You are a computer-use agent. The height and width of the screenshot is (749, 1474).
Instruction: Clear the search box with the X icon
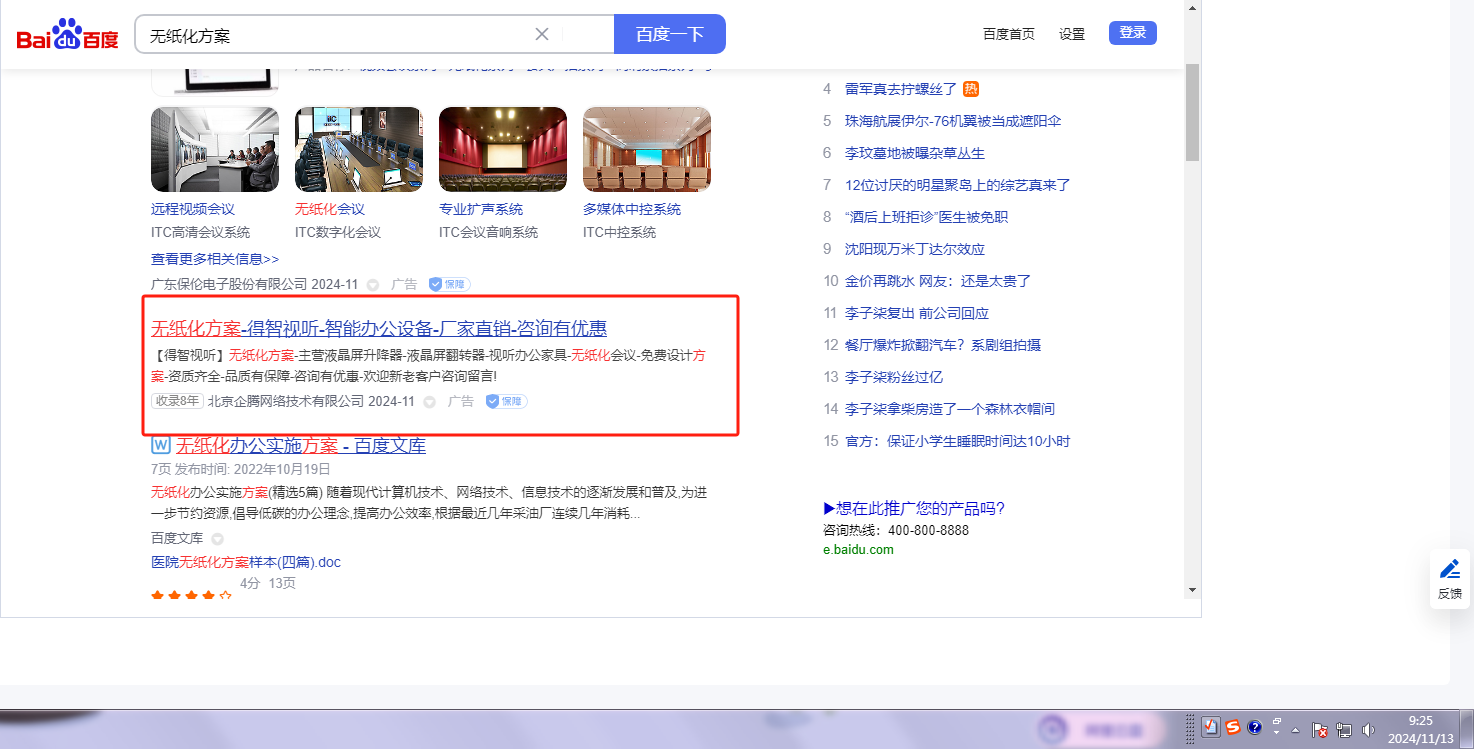pos(542,34)
